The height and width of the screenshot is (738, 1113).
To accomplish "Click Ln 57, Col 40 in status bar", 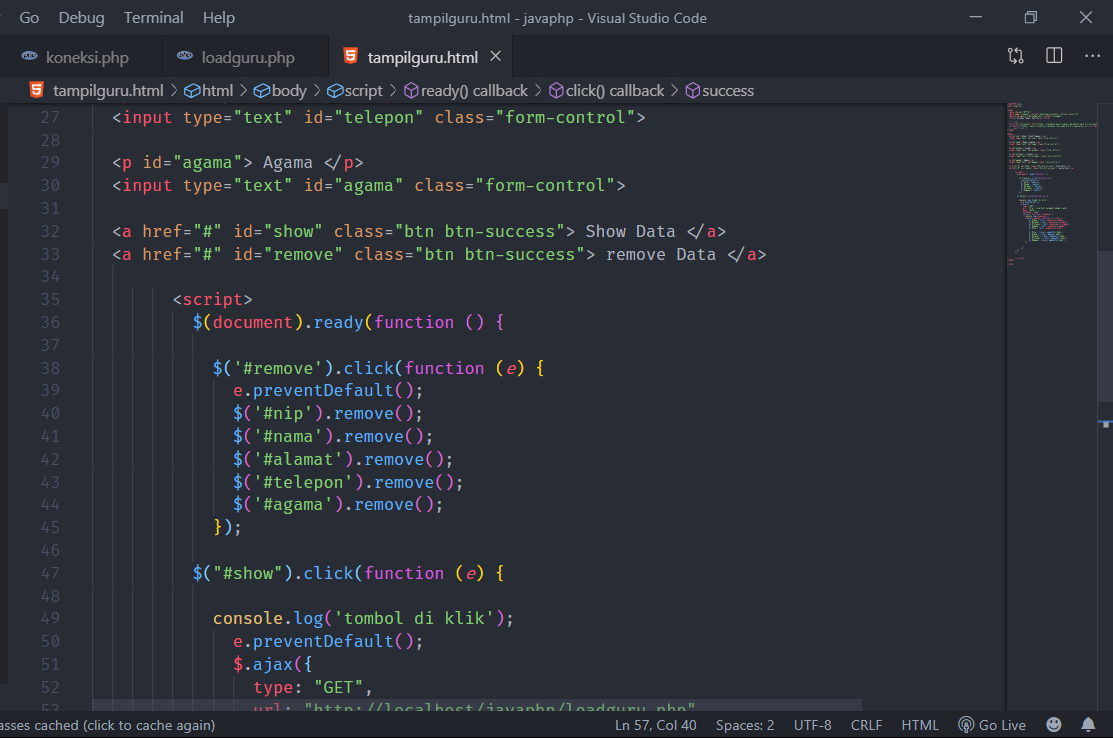I will coord(655,725).
